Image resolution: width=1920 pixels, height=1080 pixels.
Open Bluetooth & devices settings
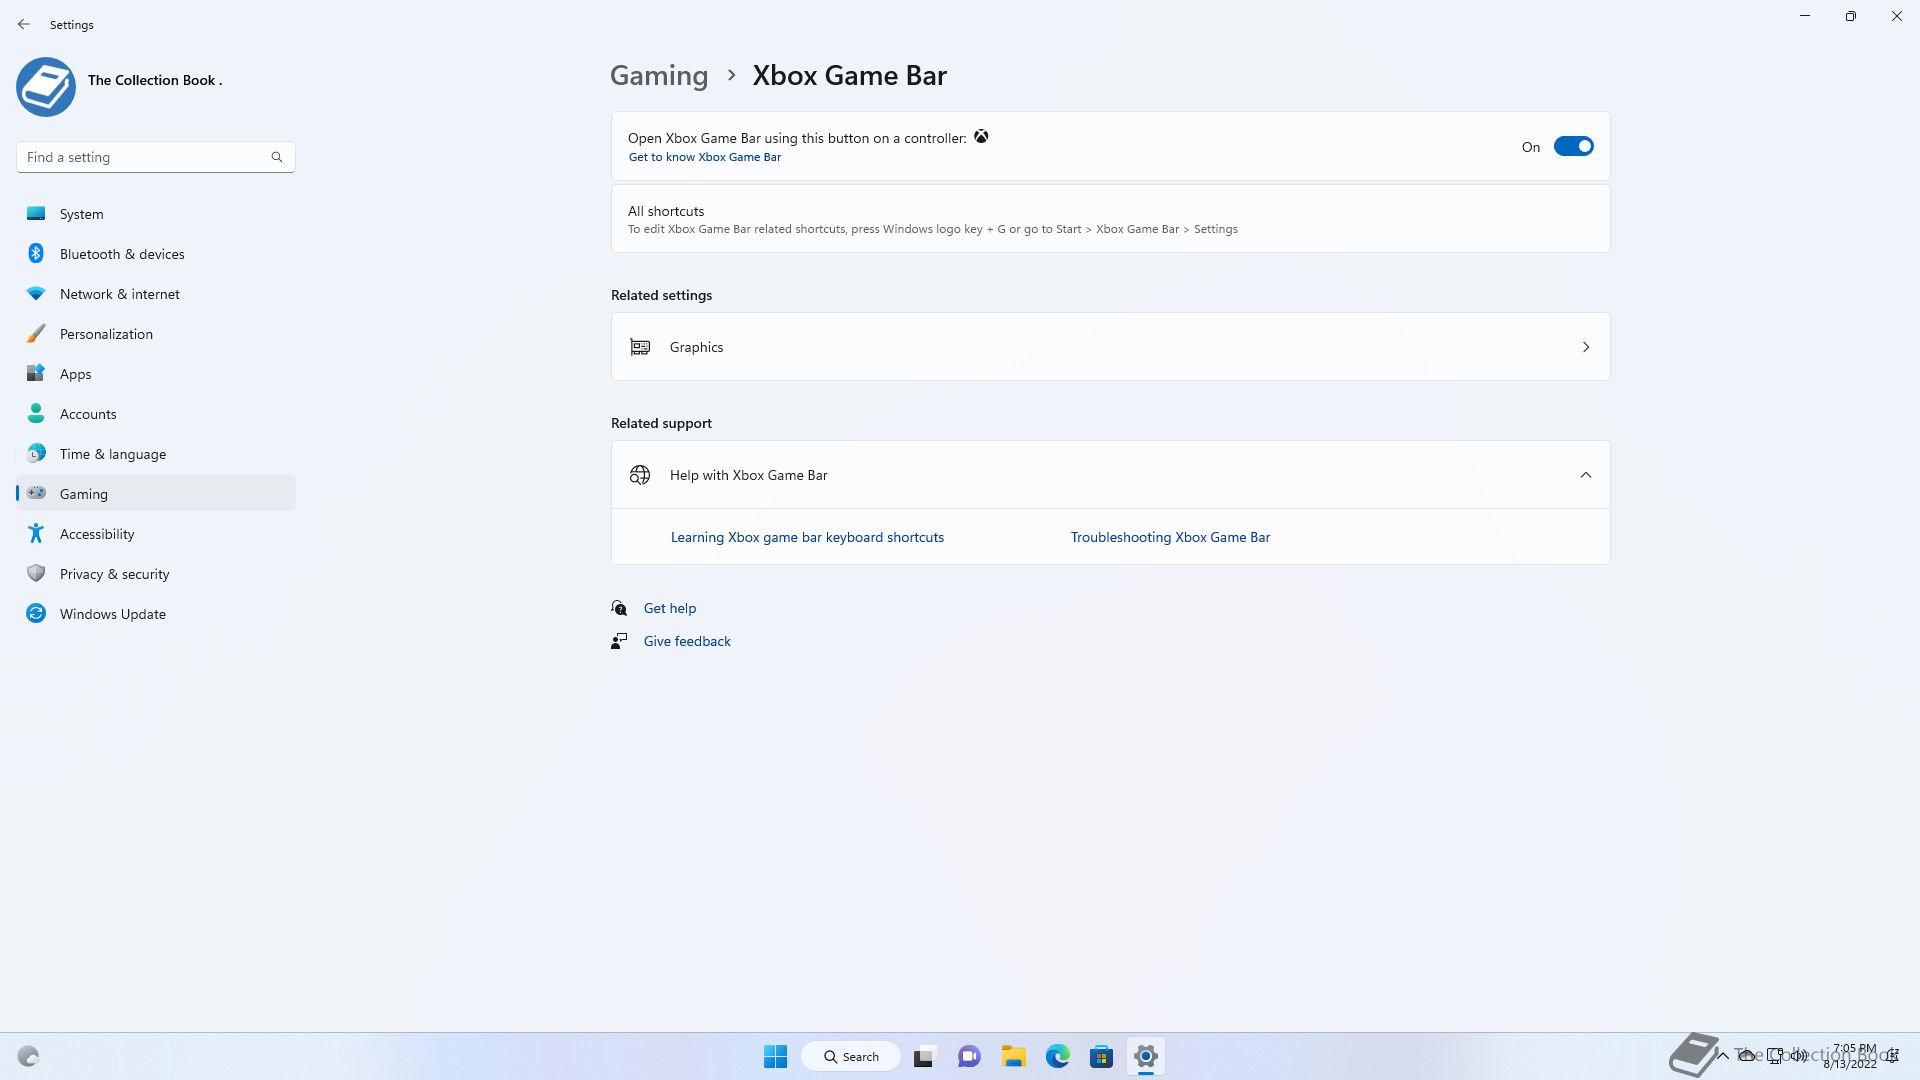pyautogui.click(x=156, y=253)
